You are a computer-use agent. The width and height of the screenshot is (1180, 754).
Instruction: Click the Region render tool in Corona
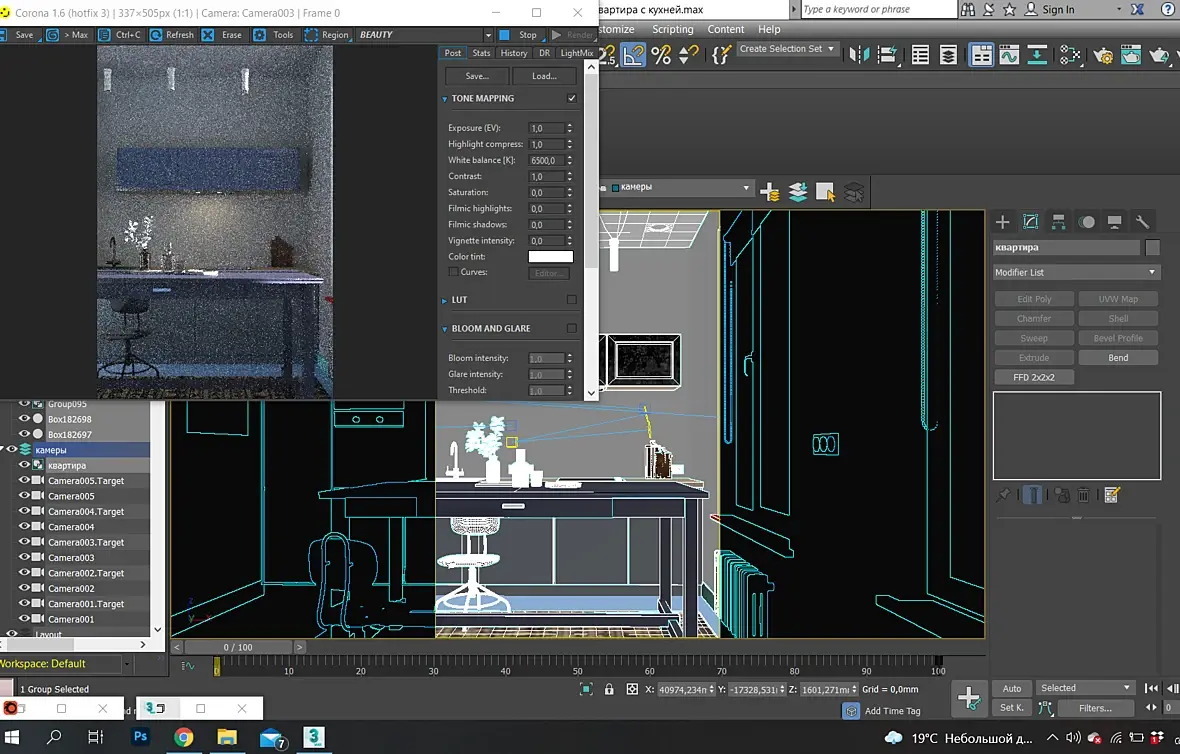[327, 35]
